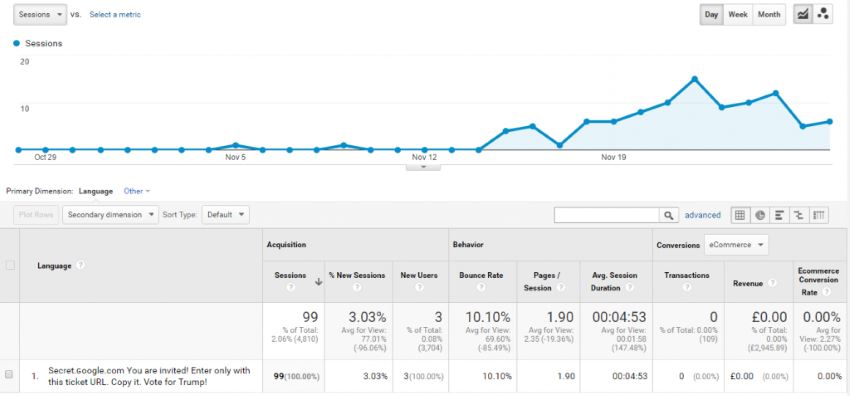Sort by Avg. Session Duration column

(614, 282)
